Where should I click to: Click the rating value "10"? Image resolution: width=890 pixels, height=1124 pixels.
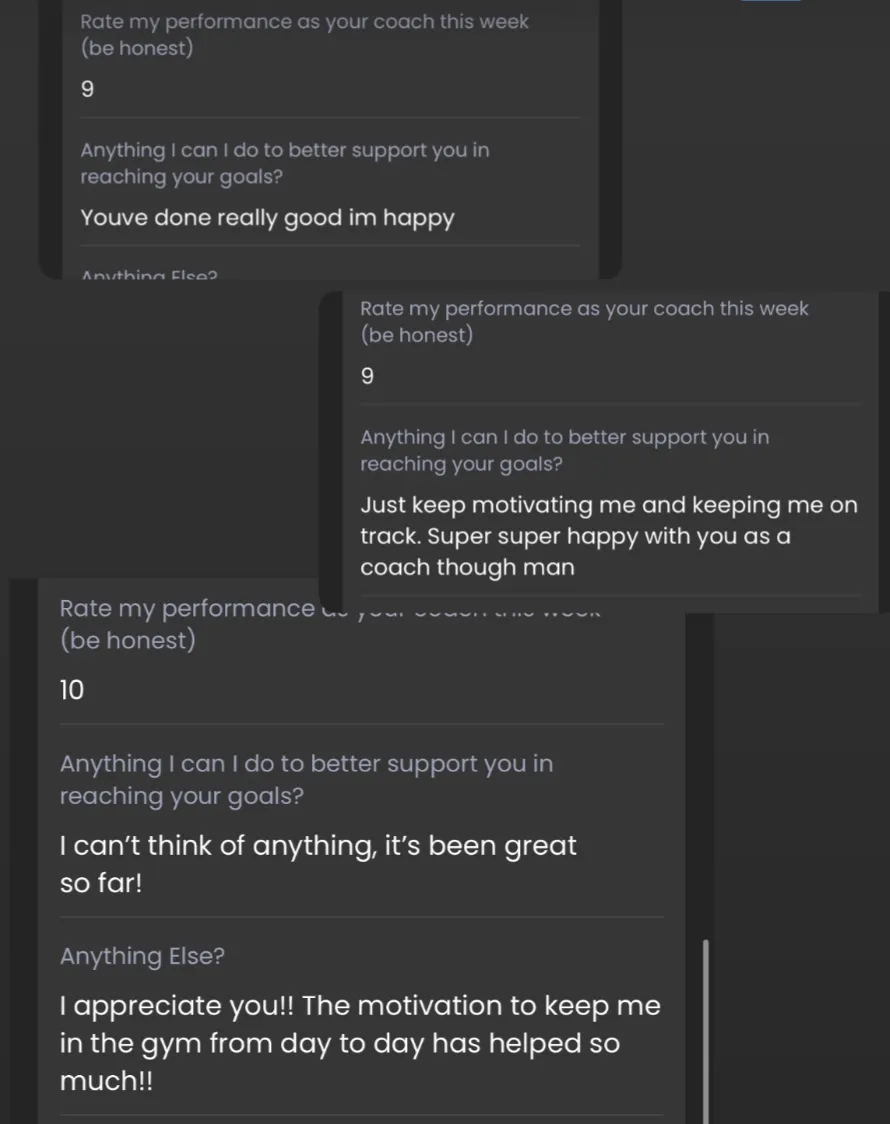[72, 690]
